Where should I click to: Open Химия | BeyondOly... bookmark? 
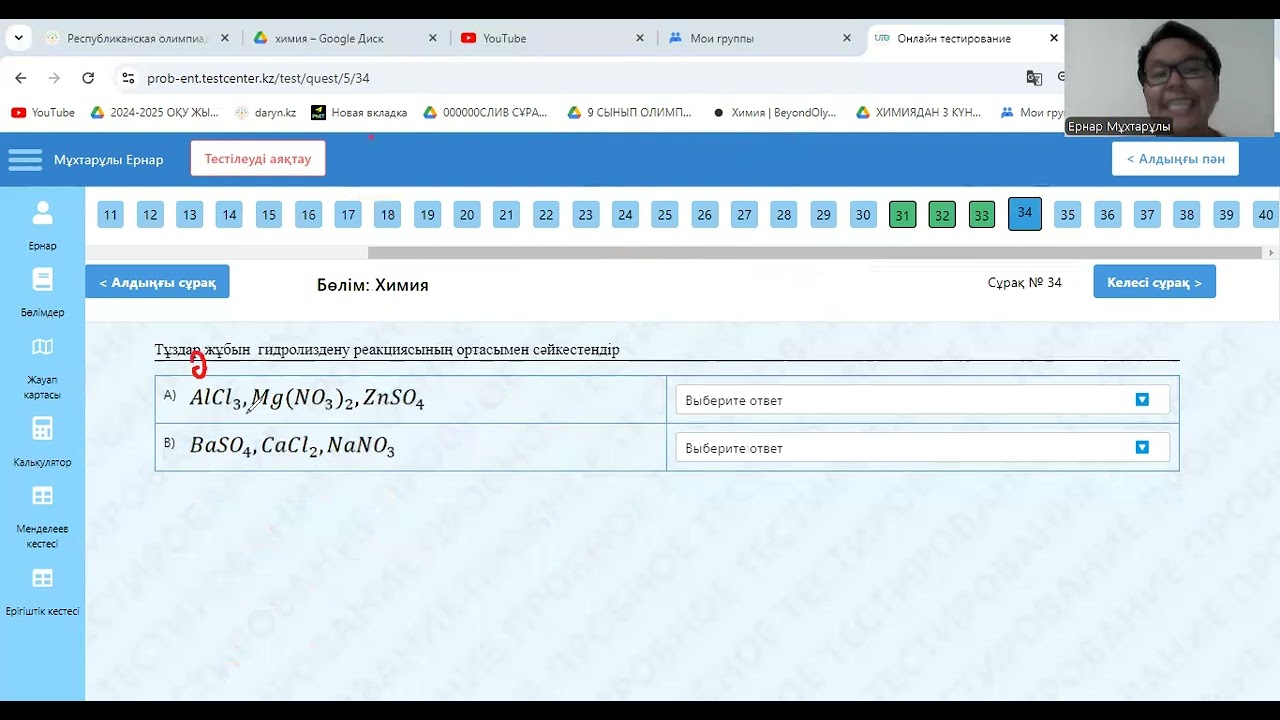pos(774,113)
